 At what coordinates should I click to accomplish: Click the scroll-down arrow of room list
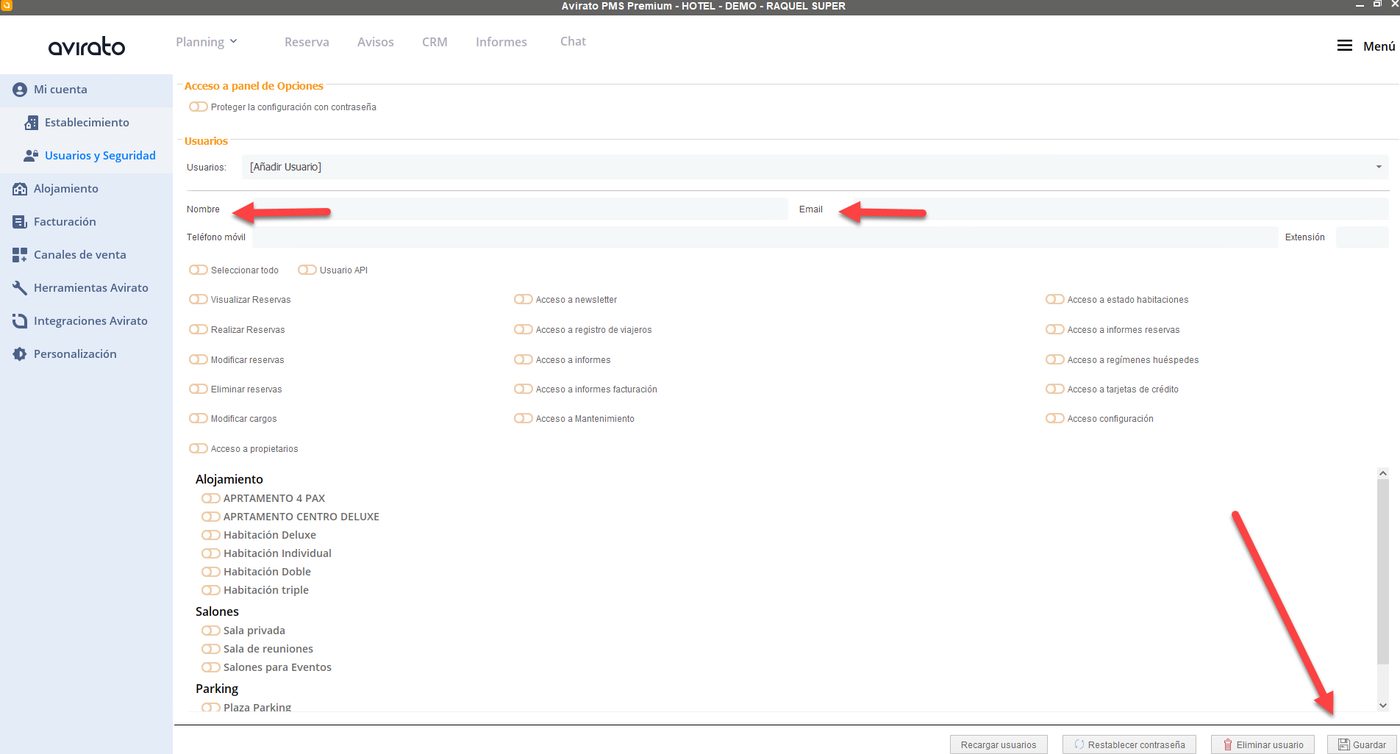[x=1383, y=705]
